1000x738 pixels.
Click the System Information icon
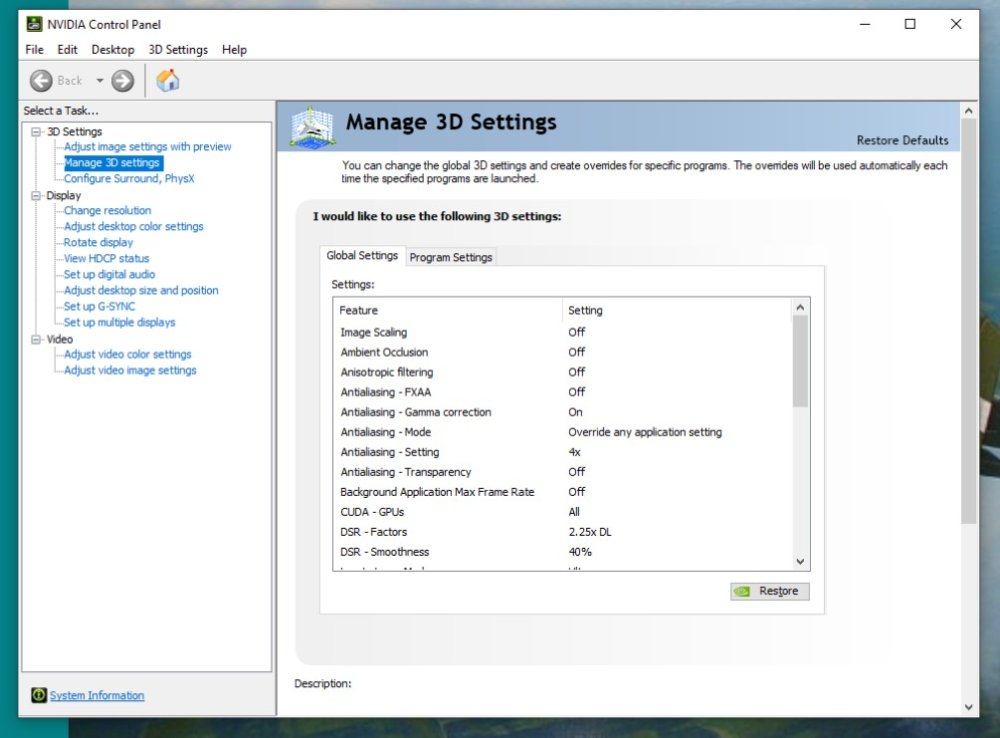pyautogui.click(x=38, y=695)
